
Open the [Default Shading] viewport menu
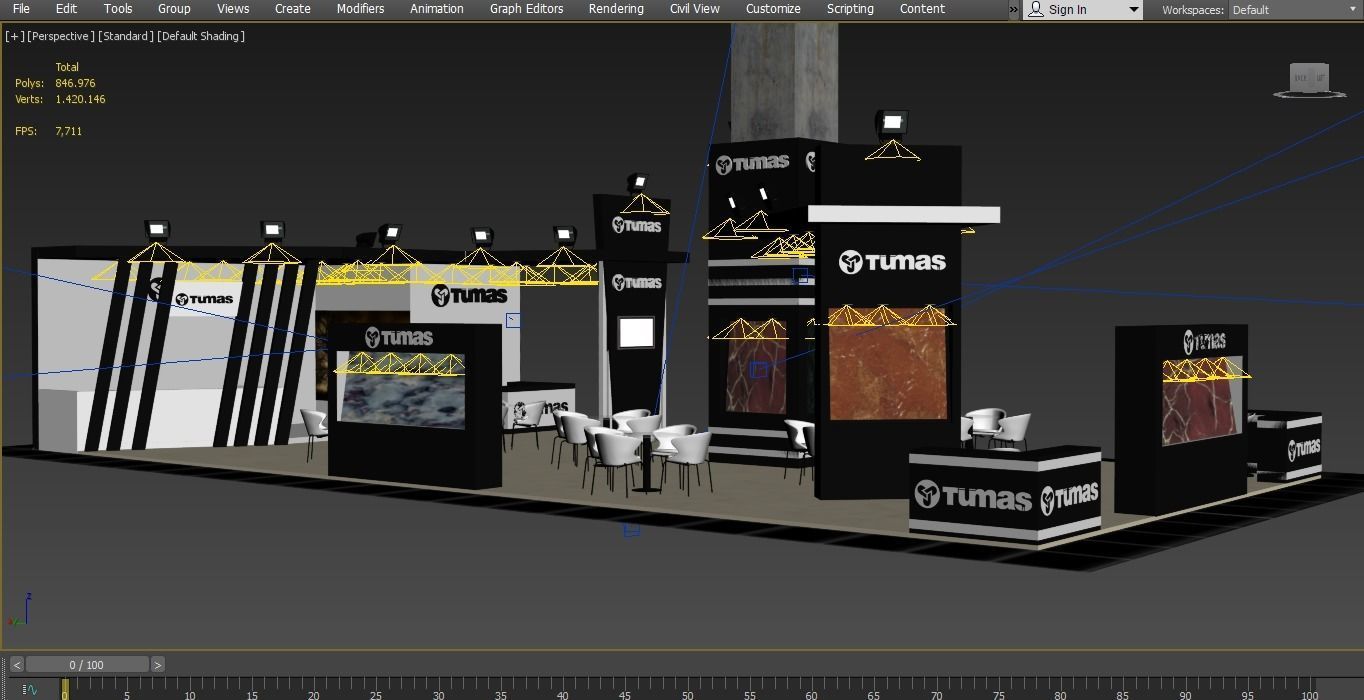pos(201,36)
